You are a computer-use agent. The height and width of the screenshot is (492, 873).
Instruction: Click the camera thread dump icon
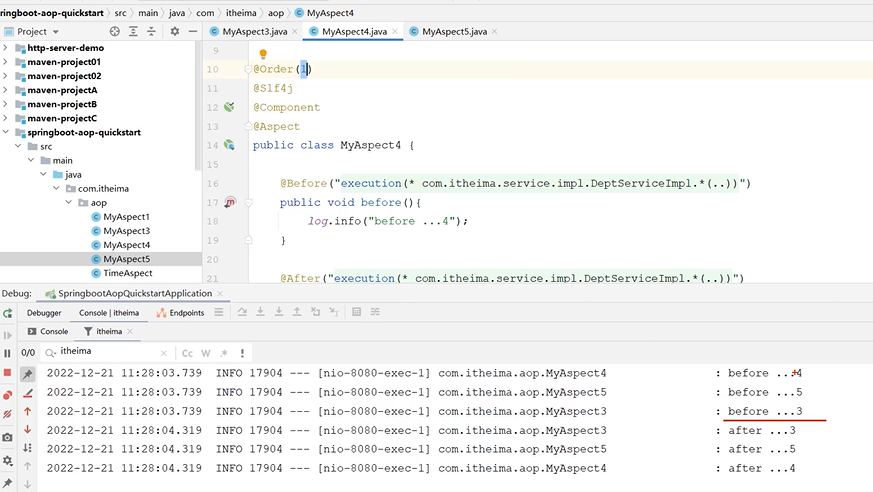(x=7, y=437)
